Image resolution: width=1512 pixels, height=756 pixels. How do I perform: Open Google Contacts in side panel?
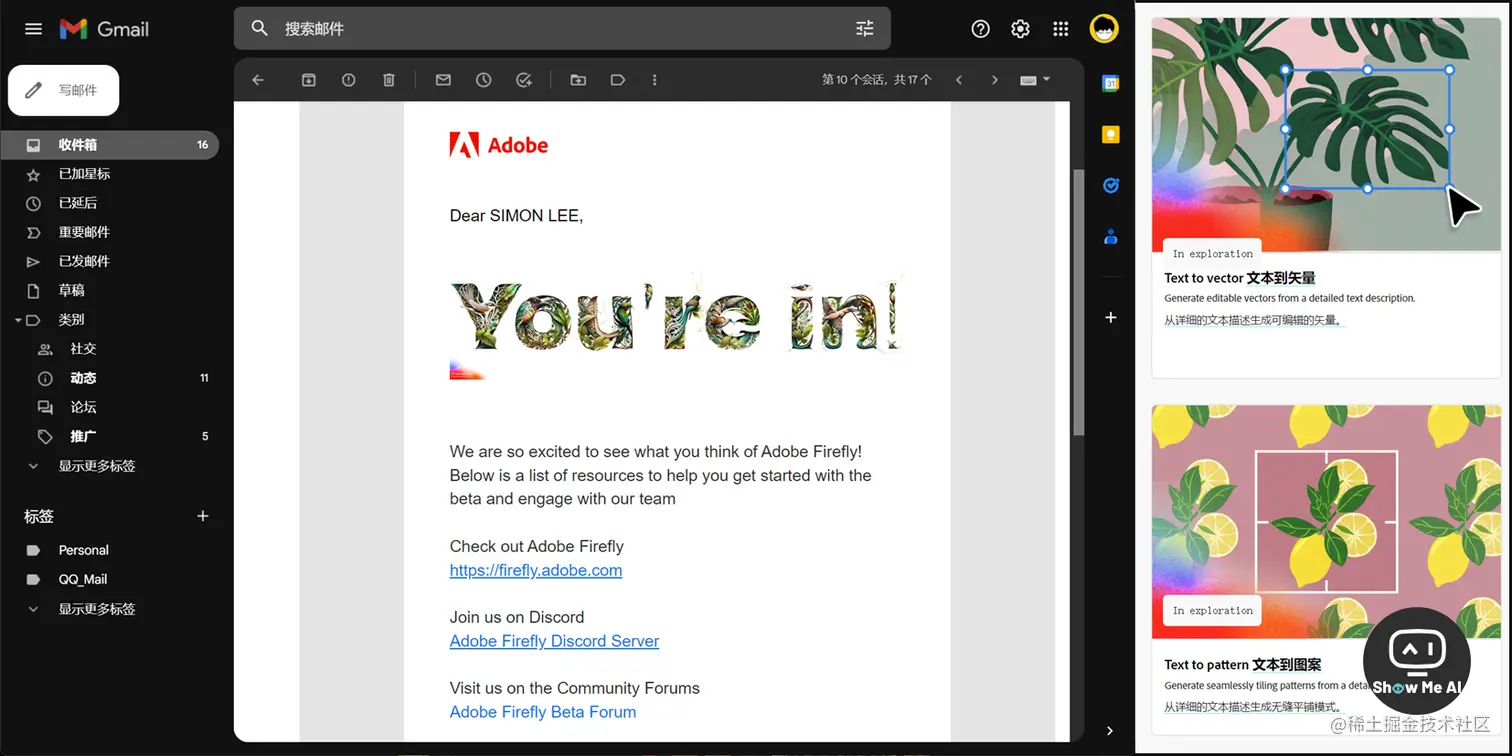[x=1110, y=237]
